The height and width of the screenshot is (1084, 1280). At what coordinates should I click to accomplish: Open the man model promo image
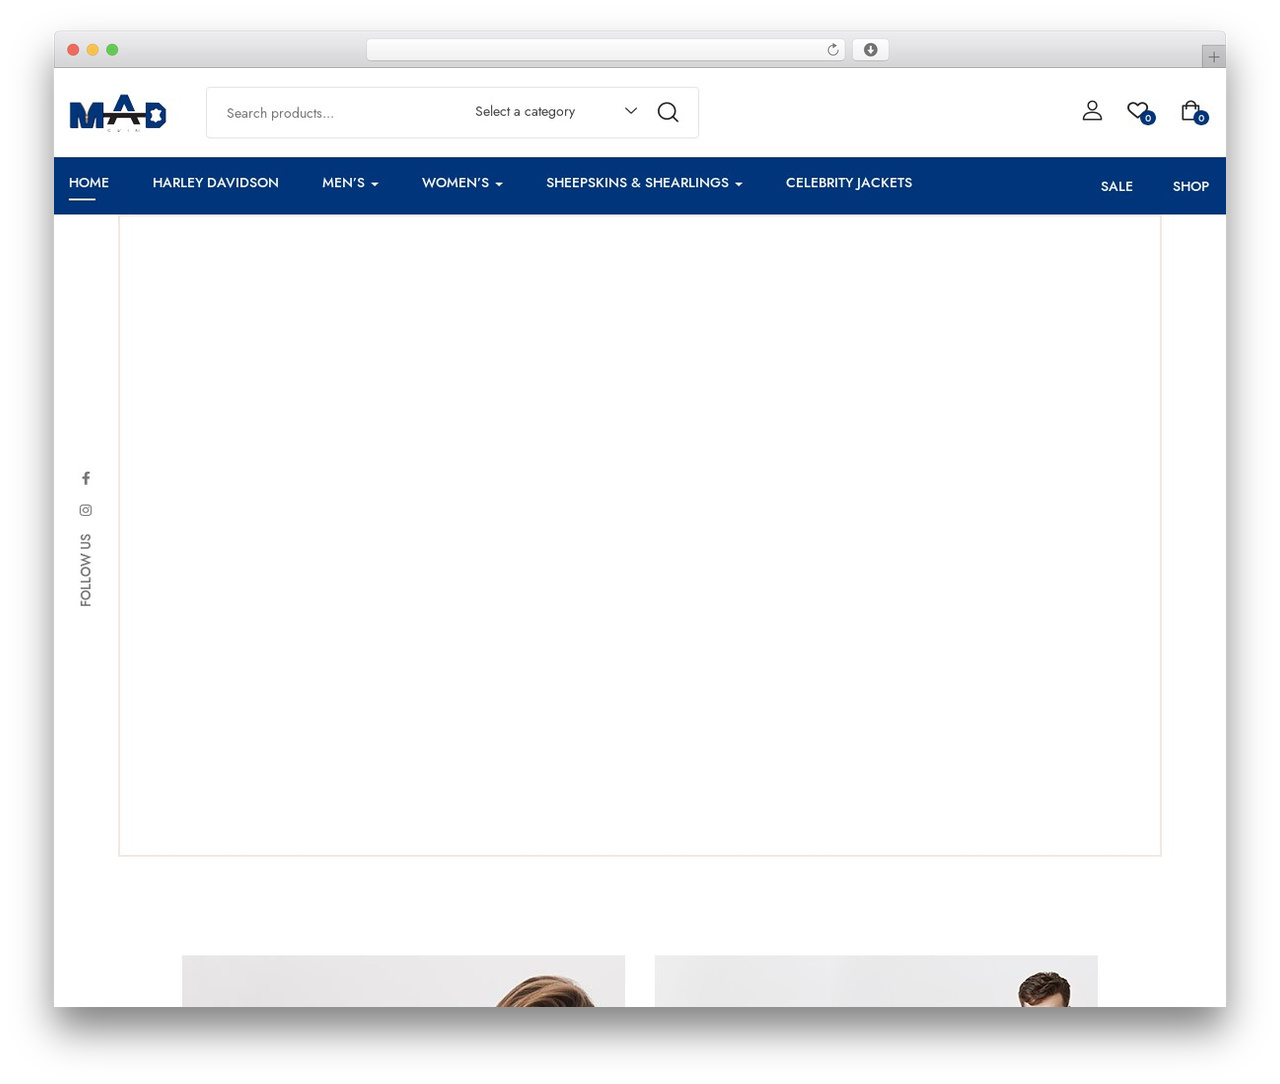click(x=876, y=981)
